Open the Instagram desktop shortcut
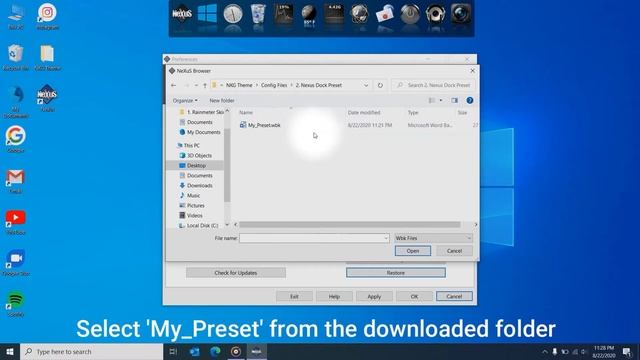640x360 pixels. (47, 16)
